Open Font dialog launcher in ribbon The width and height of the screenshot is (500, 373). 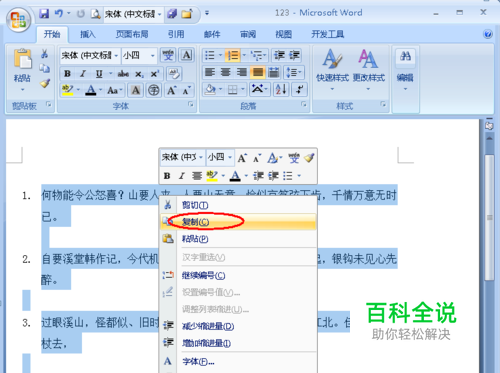pyautogui.click(x=191, y=104)
